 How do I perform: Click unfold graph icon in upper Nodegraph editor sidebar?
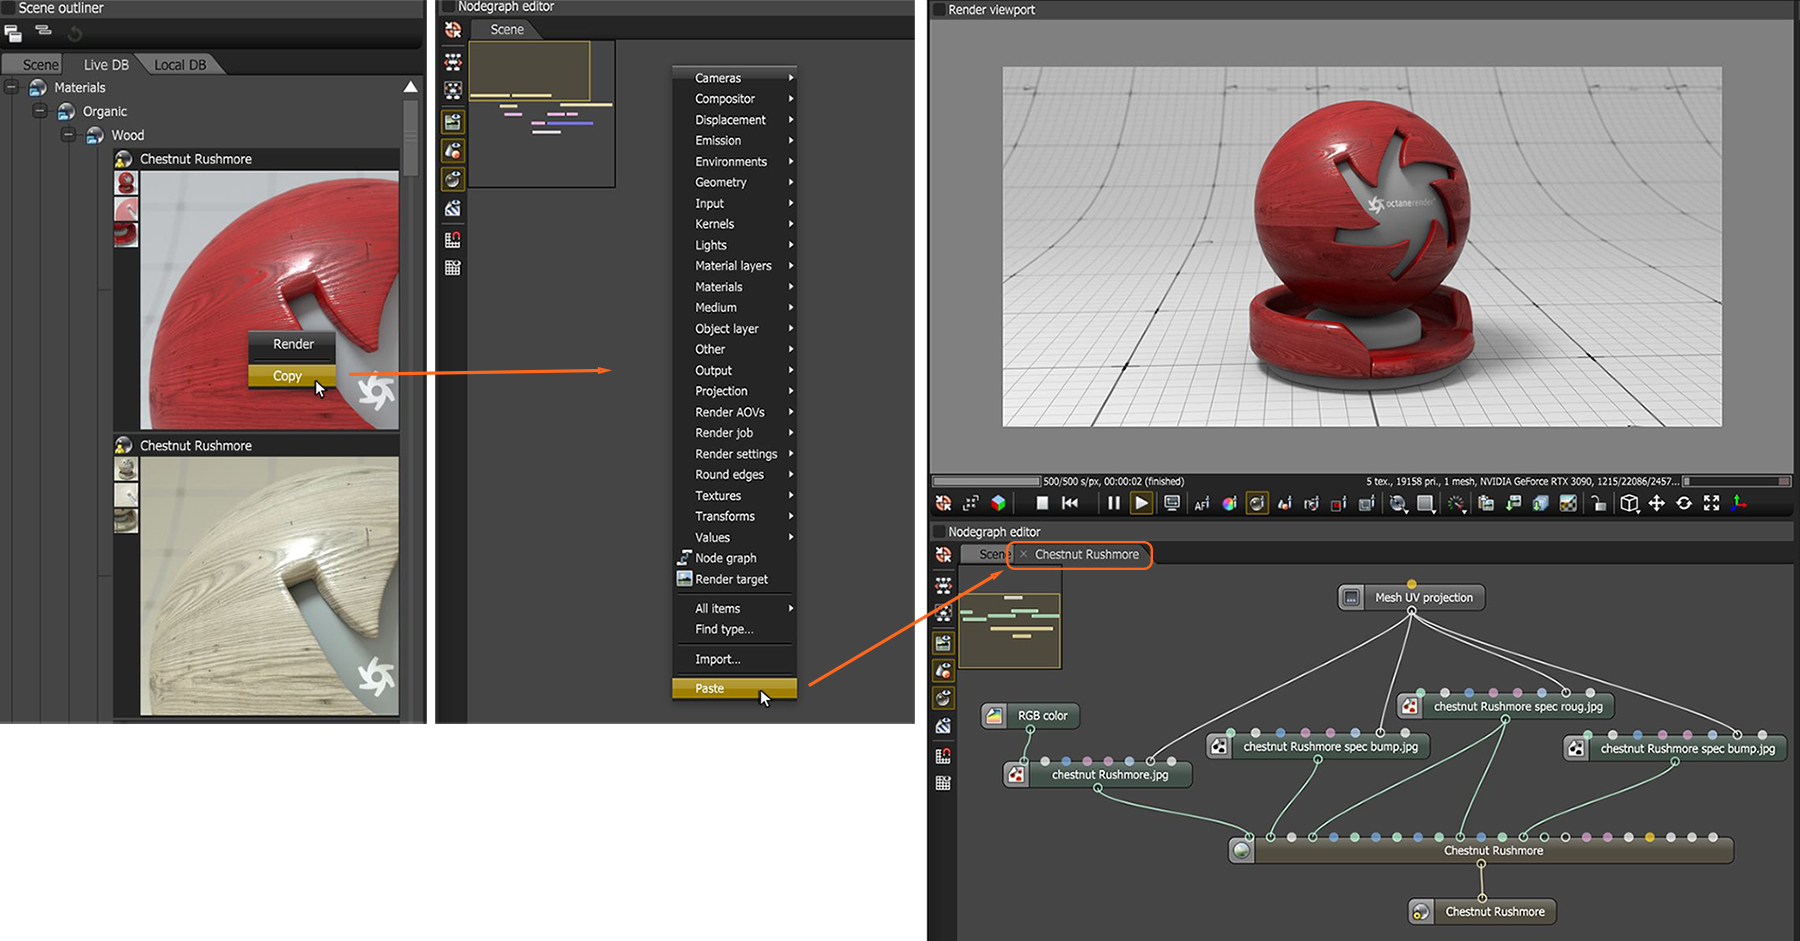(x=453, y=61)
